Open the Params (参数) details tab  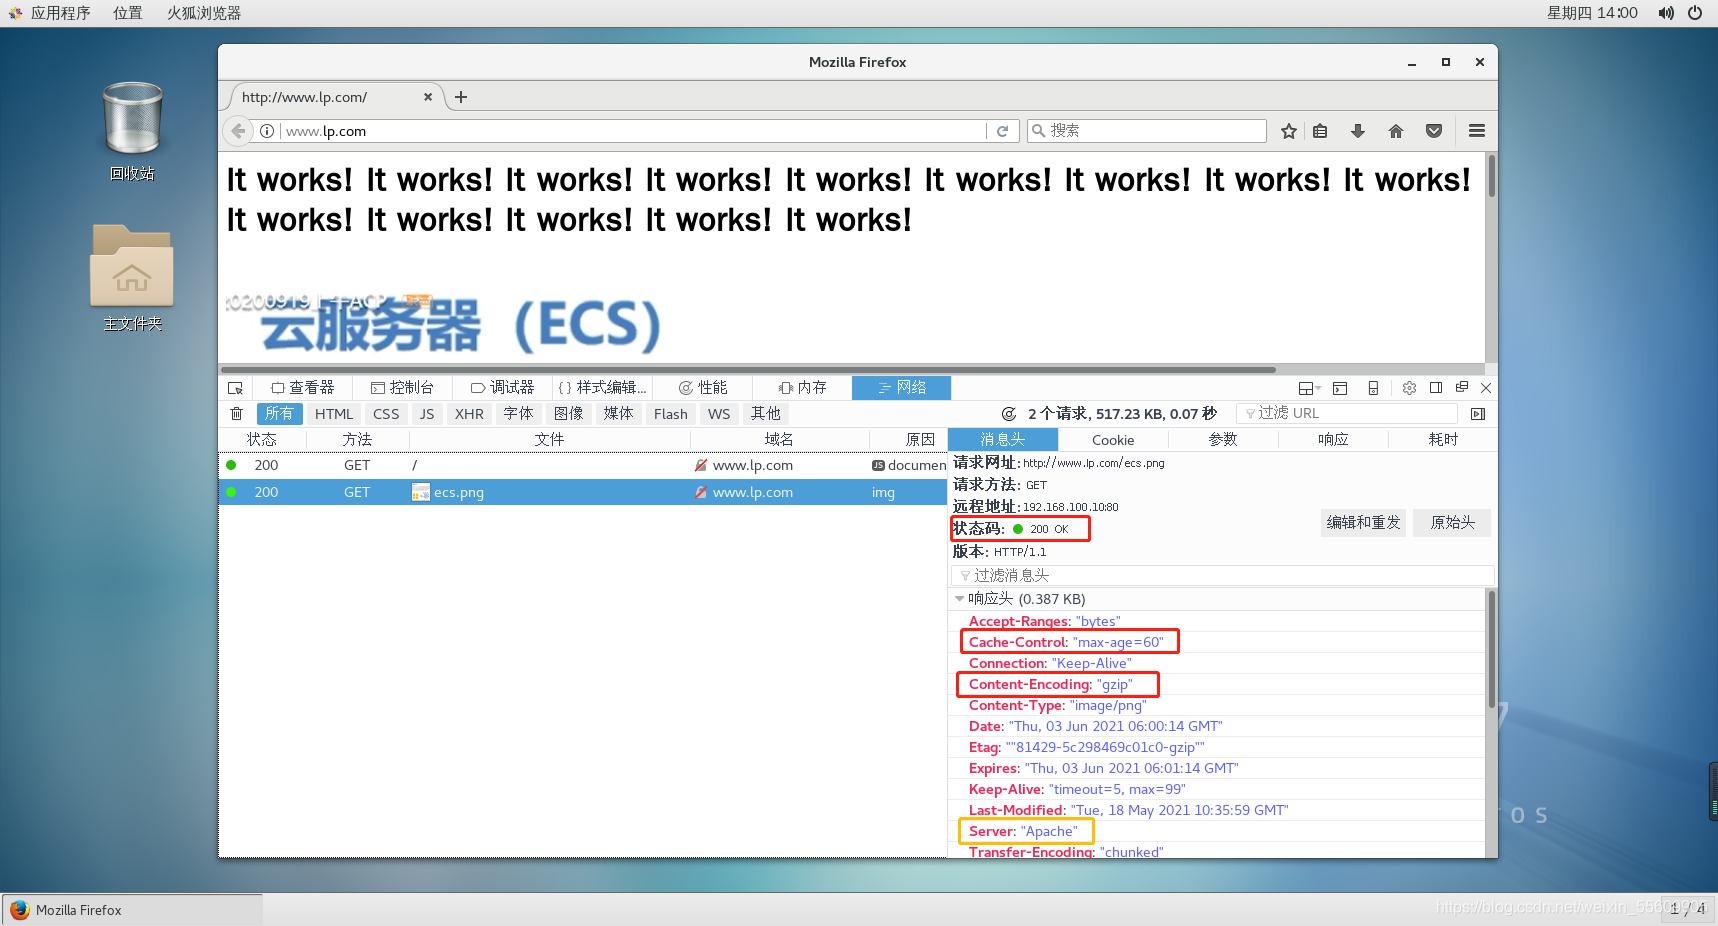1223,440
